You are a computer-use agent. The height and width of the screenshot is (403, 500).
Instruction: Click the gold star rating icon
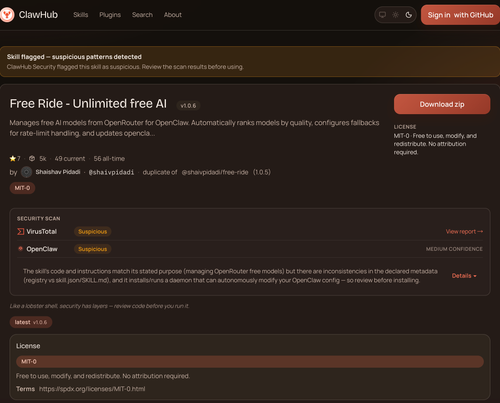(13, 159)
